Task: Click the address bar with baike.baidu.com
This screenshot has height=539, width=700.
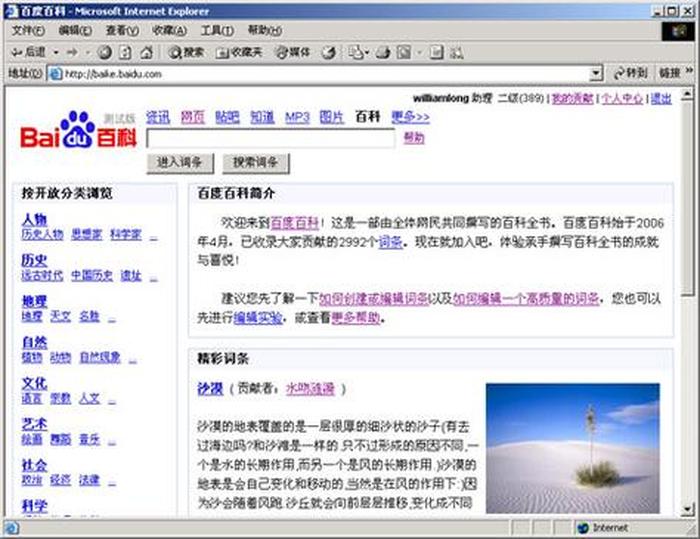Action: [x=325, y=74]
